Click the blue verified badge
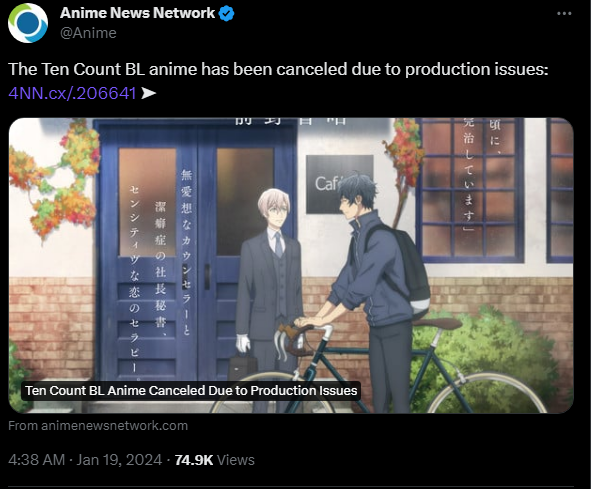591x489 pixels. [227, 14]
